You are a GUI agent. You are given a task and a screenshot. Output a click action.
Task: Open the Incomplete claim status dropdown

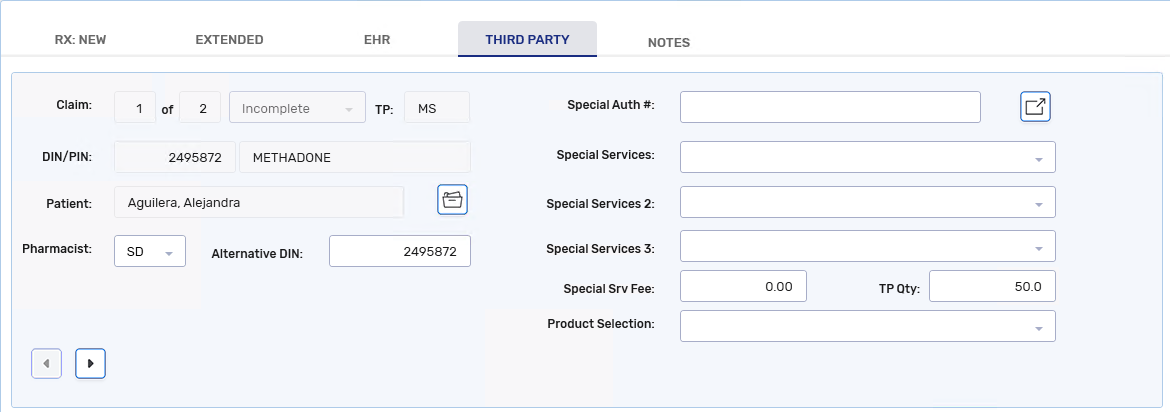coord(297,108)
